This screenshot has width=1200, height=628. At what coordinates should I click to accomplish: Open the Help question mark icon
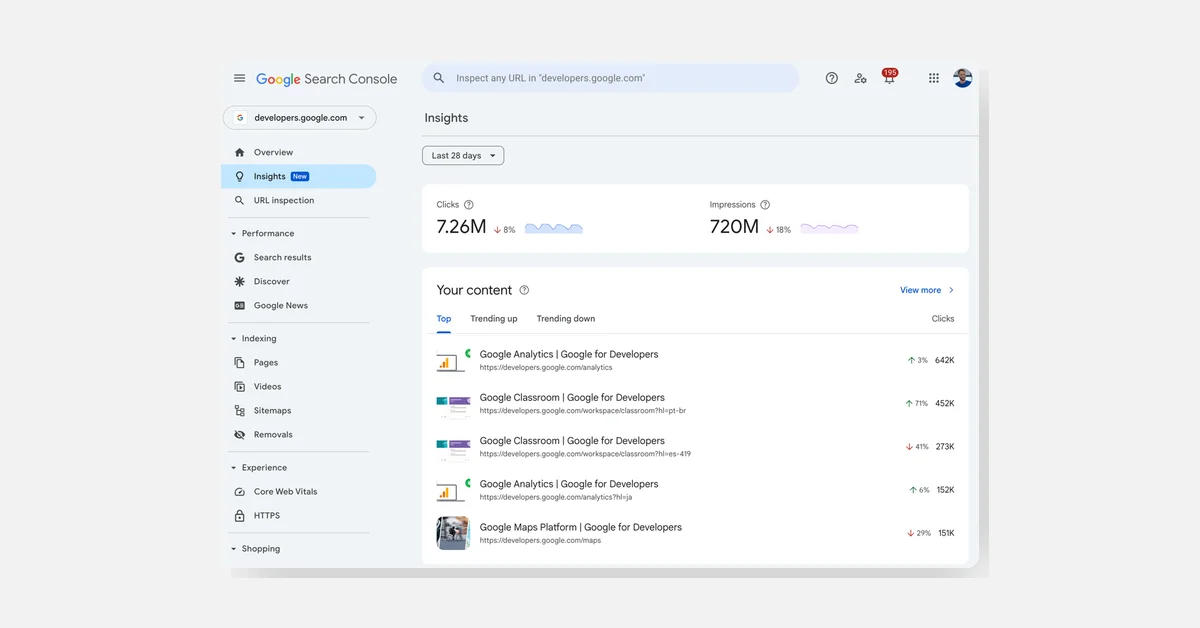coord(832,78)
